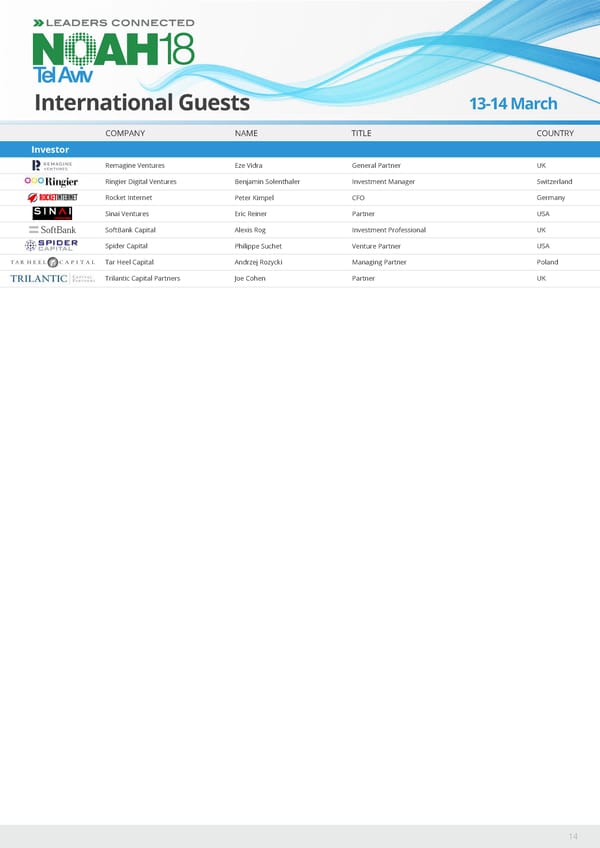The image size is (600, 848).
Task: Select the Sinai Ventures logo
Action: coord(52,213)
